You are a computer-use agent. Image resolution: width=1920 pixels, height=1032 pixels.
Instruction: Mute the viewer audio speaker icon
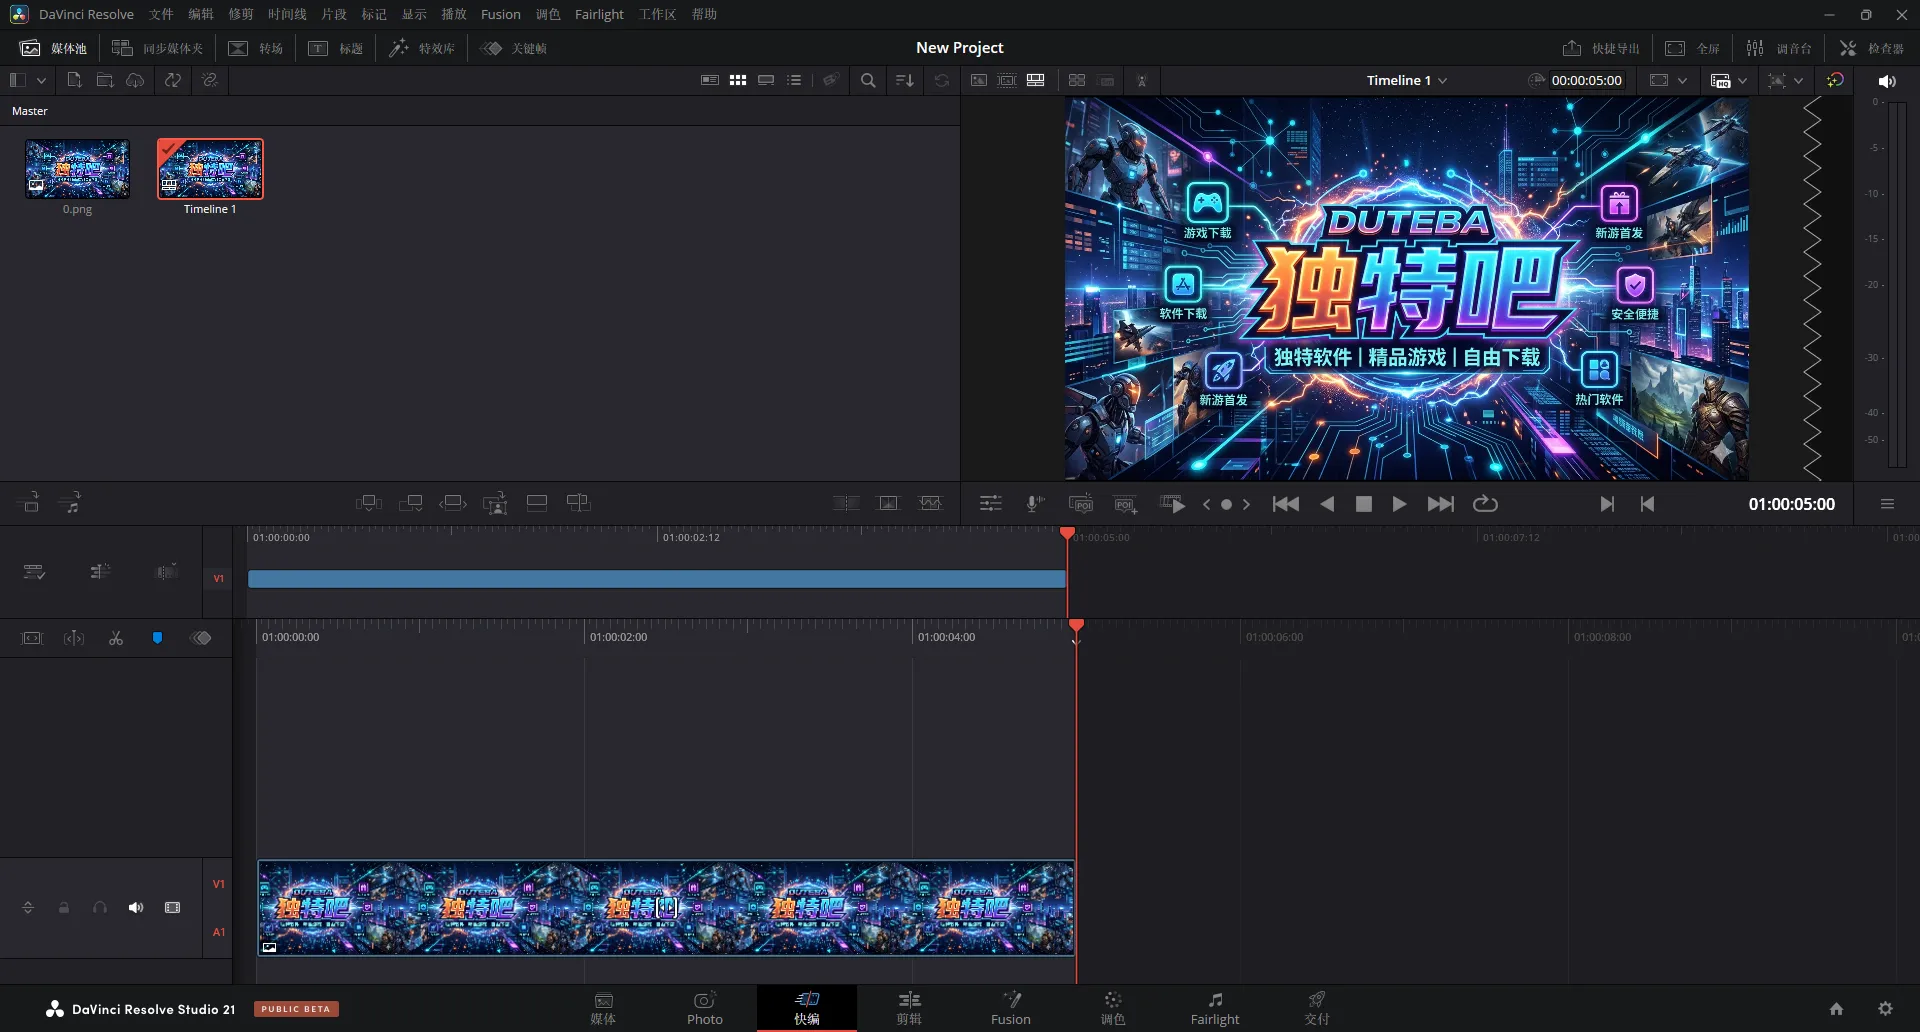[1886, 81]
